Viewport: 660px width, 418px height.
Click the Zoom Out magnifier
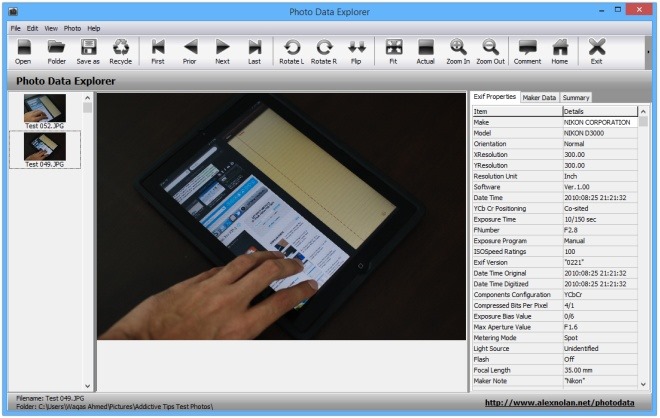click(x=490, y=52)
